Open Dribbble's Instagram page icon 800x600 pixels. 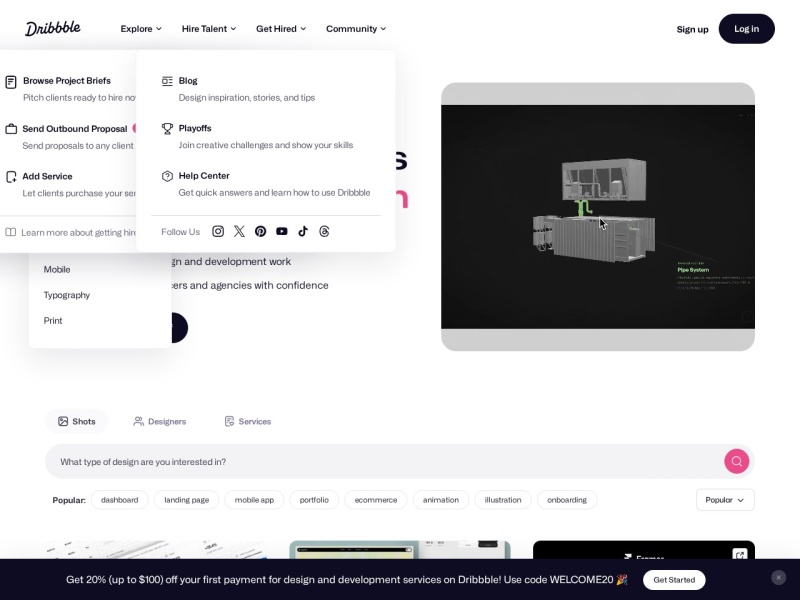pyautogui.click(x=218, y=232)
